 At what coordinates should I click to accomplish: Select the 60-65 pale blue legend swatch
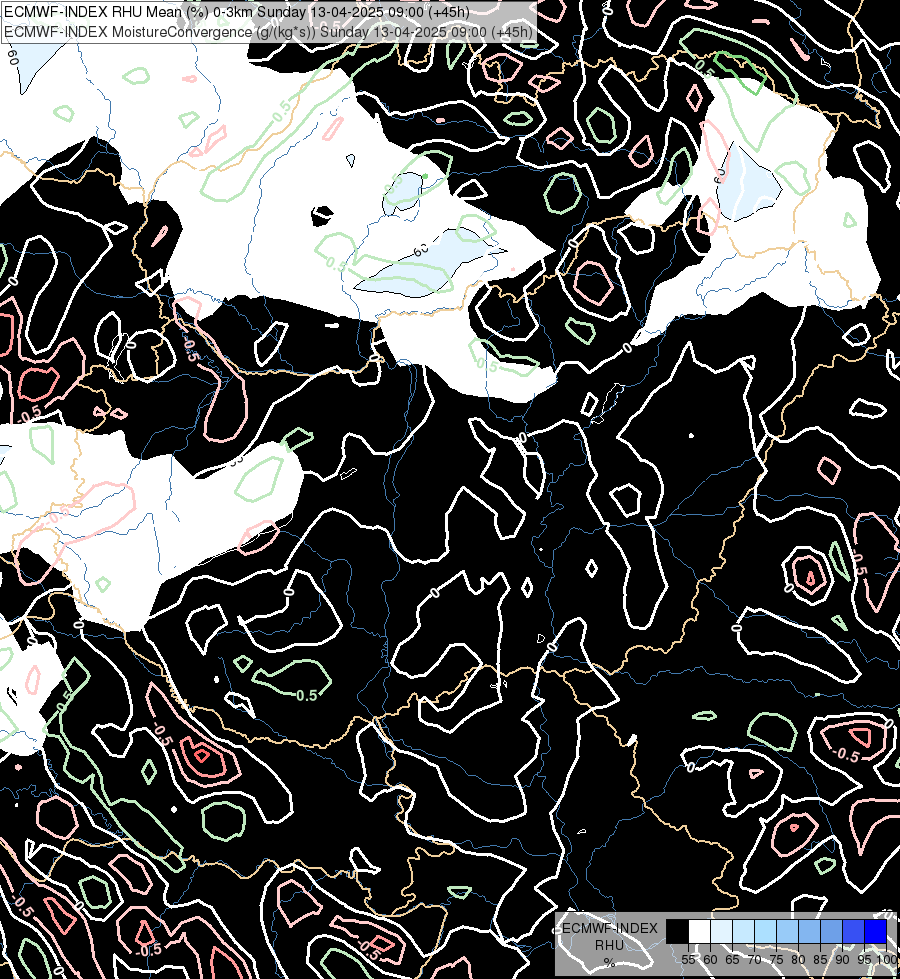tap(721, 931)
